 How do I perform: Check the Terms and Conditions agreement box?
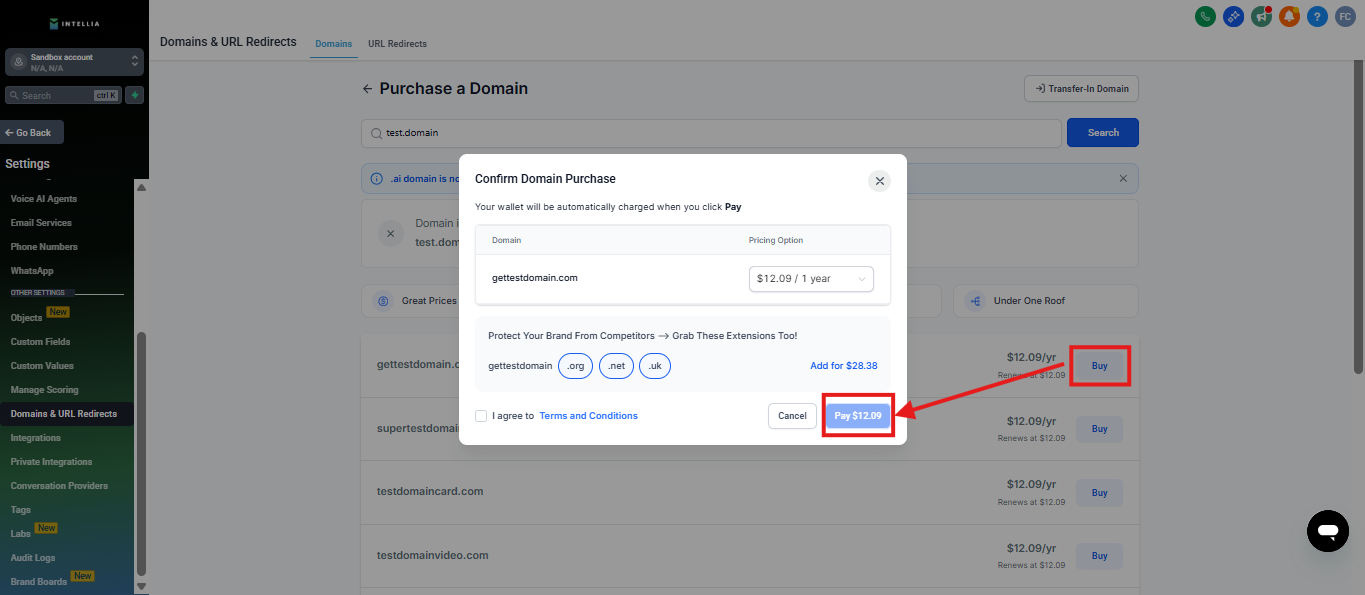[482, 416]
